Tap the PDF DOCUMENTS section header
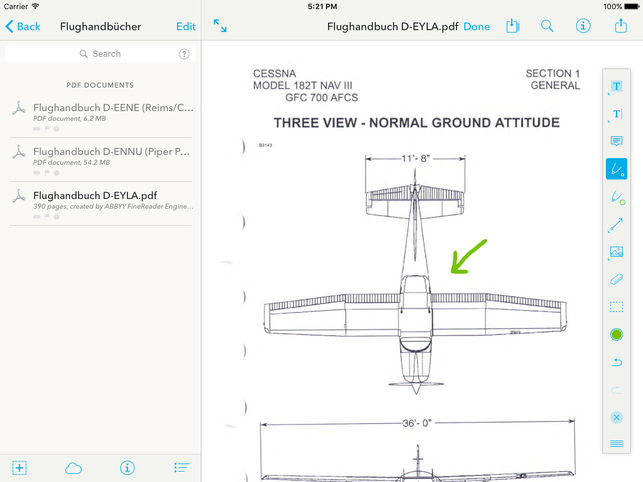Image resolution: width=643 pixels, height=482 pixels. (x=100, y=85)
